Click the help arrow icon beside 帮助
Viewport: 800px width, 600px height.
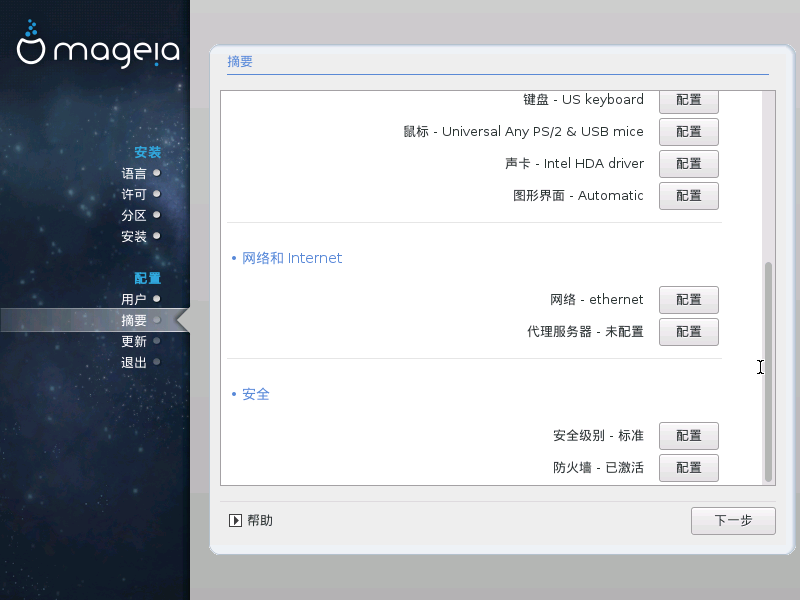tap(235, 520)
